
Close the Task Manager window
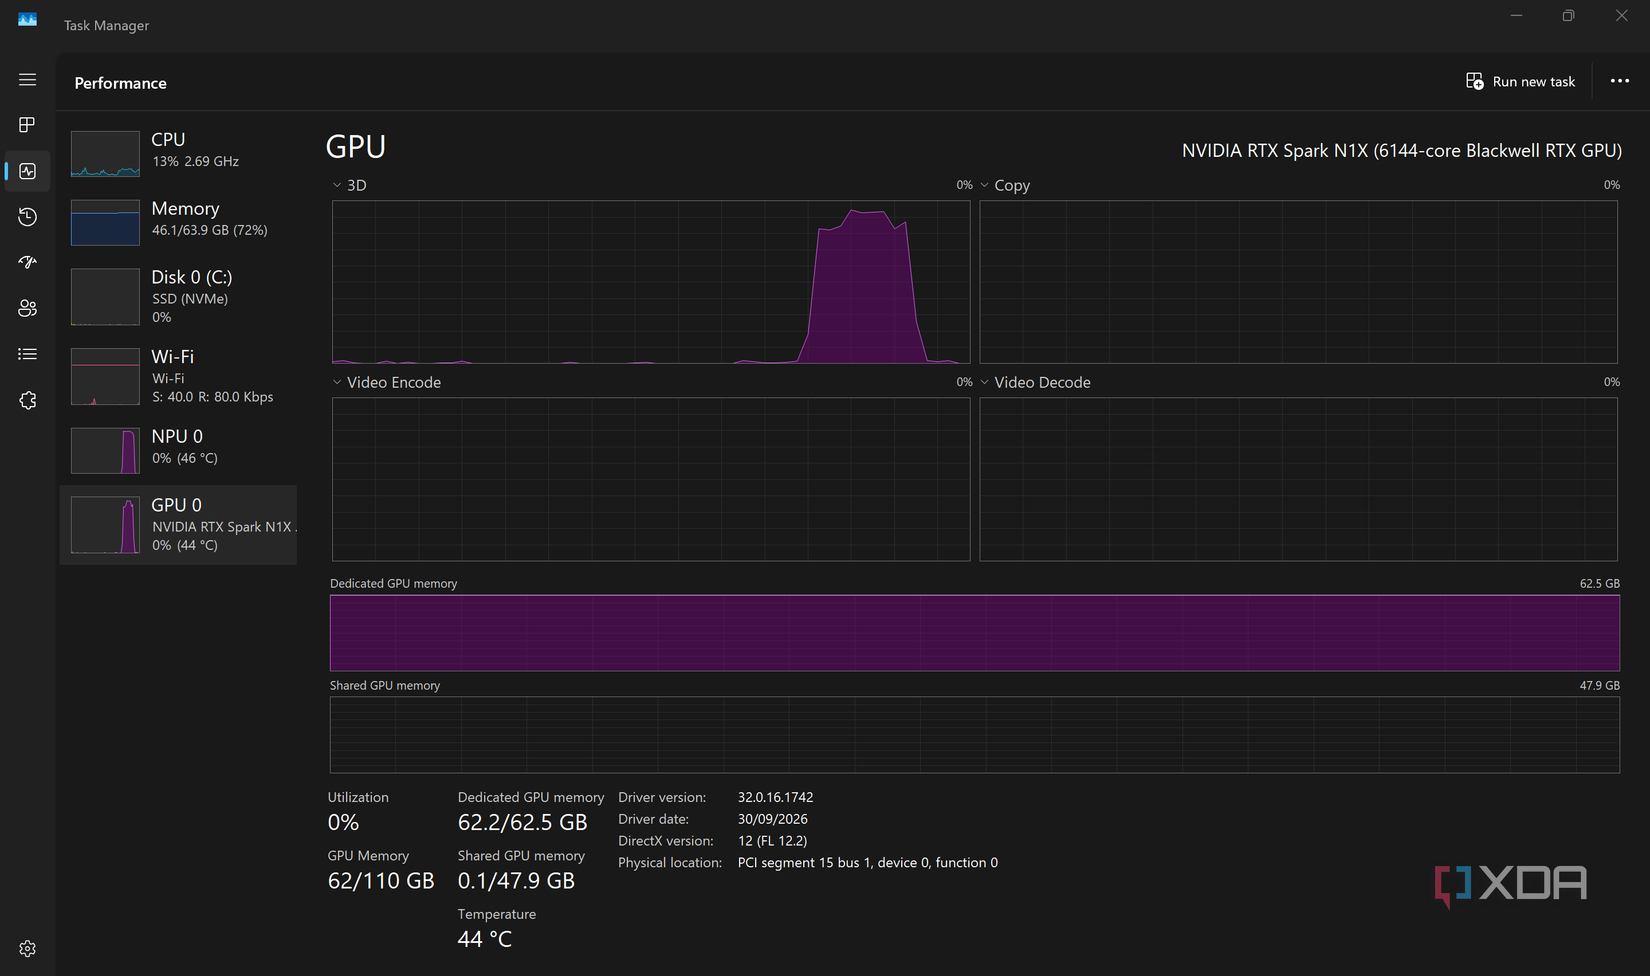[x=1621, y=16]
